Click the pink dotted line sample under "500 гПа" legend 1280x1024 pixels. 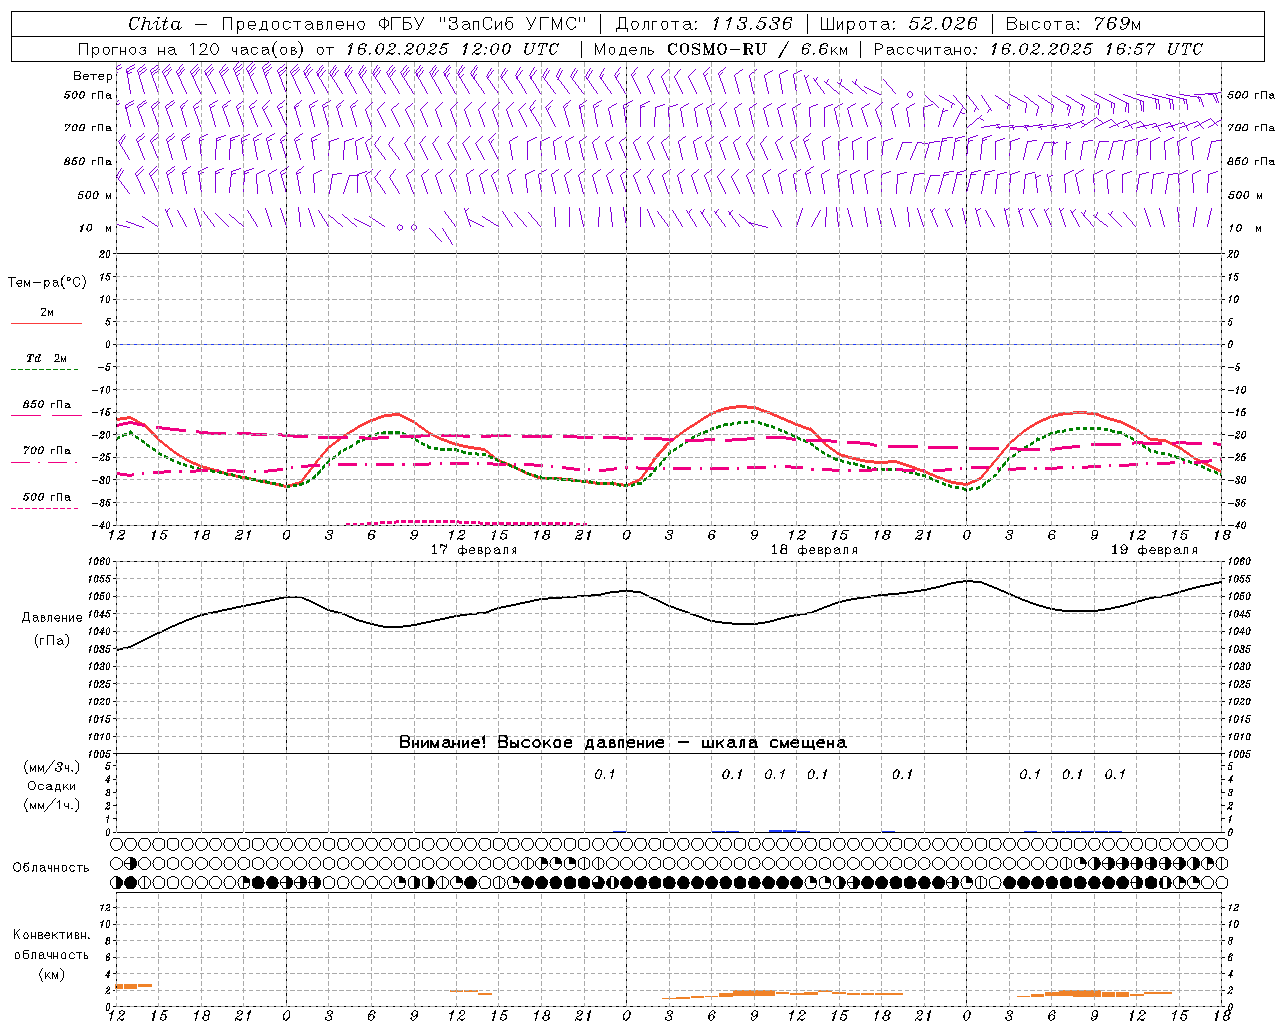(44, 509)
